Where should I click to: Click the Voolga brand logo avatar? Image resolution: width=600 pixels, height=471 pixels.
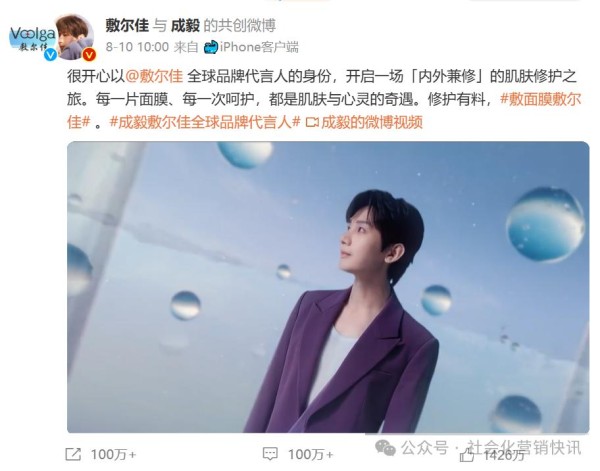click(32, 38)
